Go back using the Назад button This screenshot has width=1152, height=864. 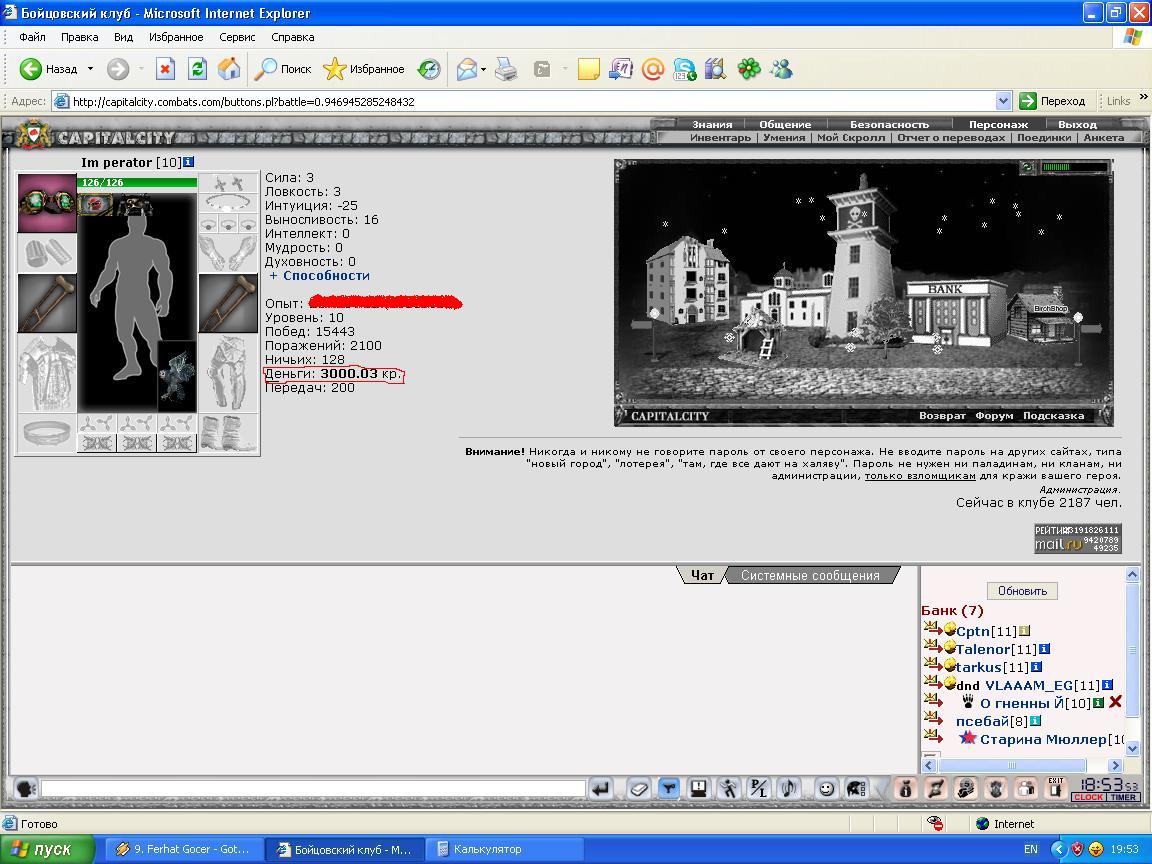[48, 69]
